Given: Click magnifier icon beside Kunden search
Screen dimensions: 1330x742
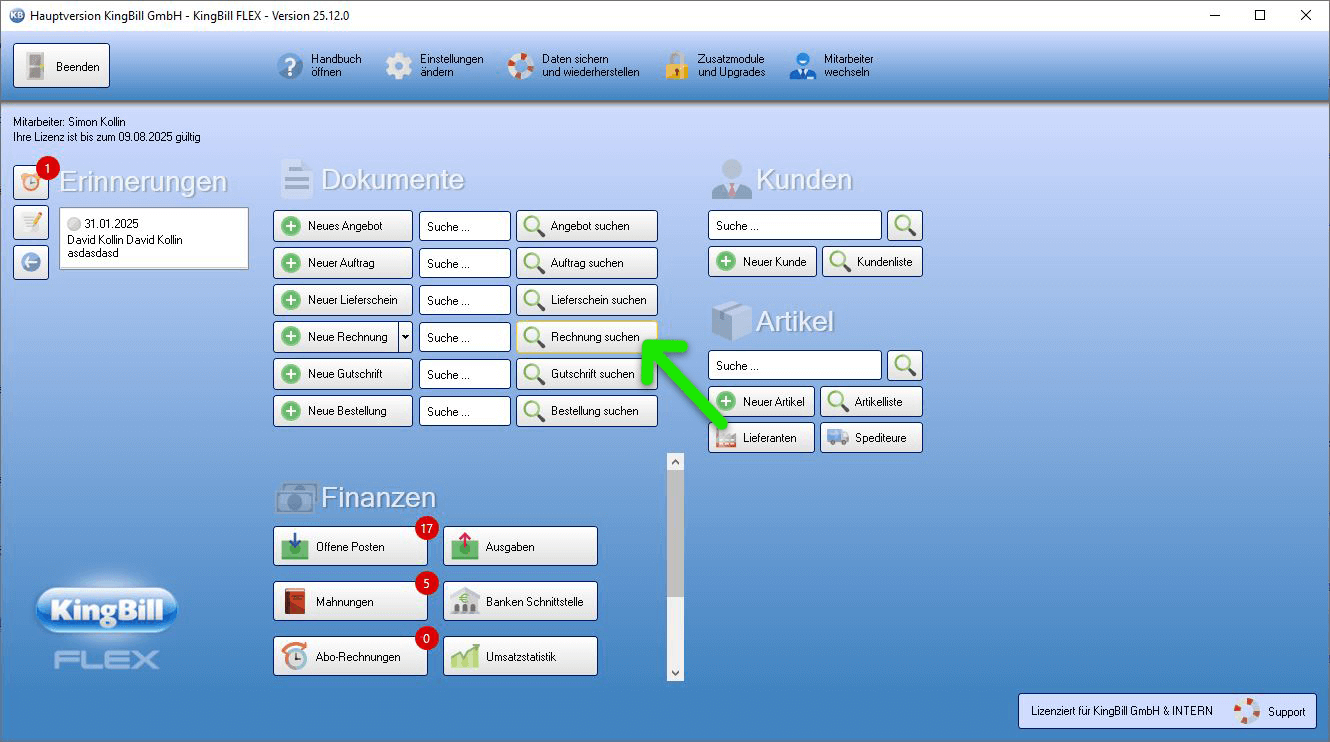Looking at the screenshot, I should pos(905,226).
